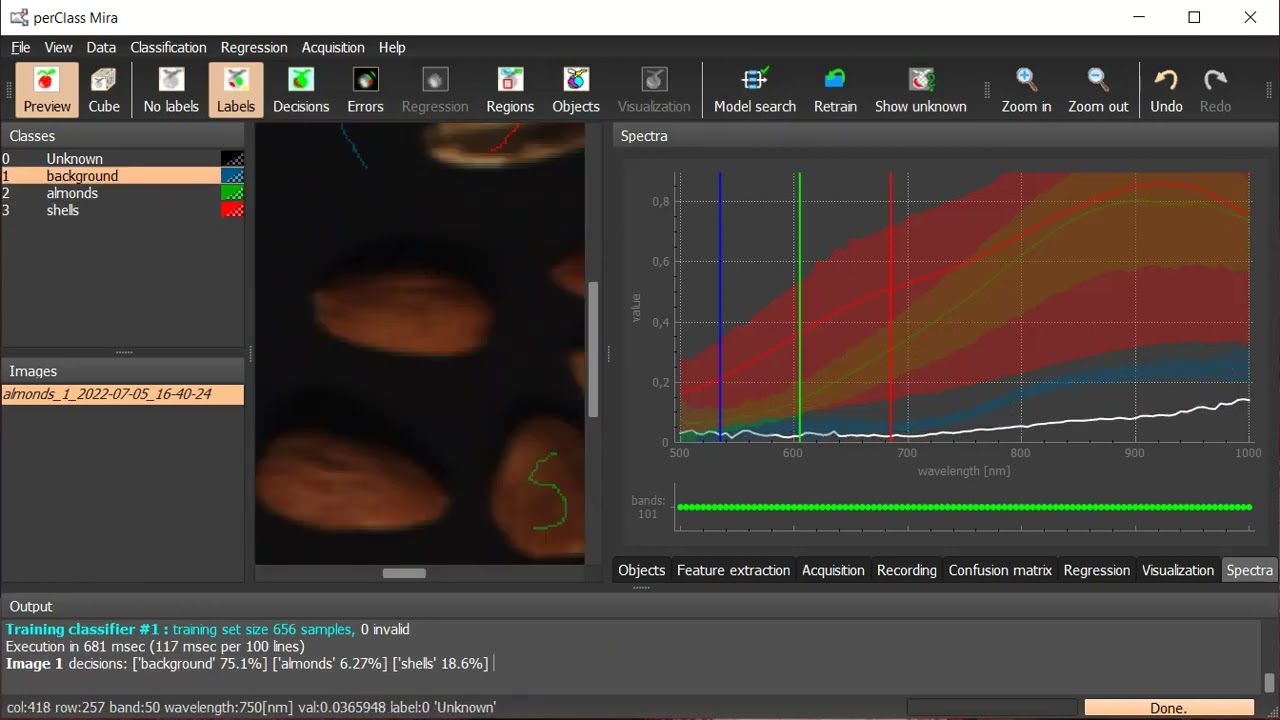Switch to the Confusion matrix tab
Screen dimensions: 1280x720
click(x=1000, y=570)
